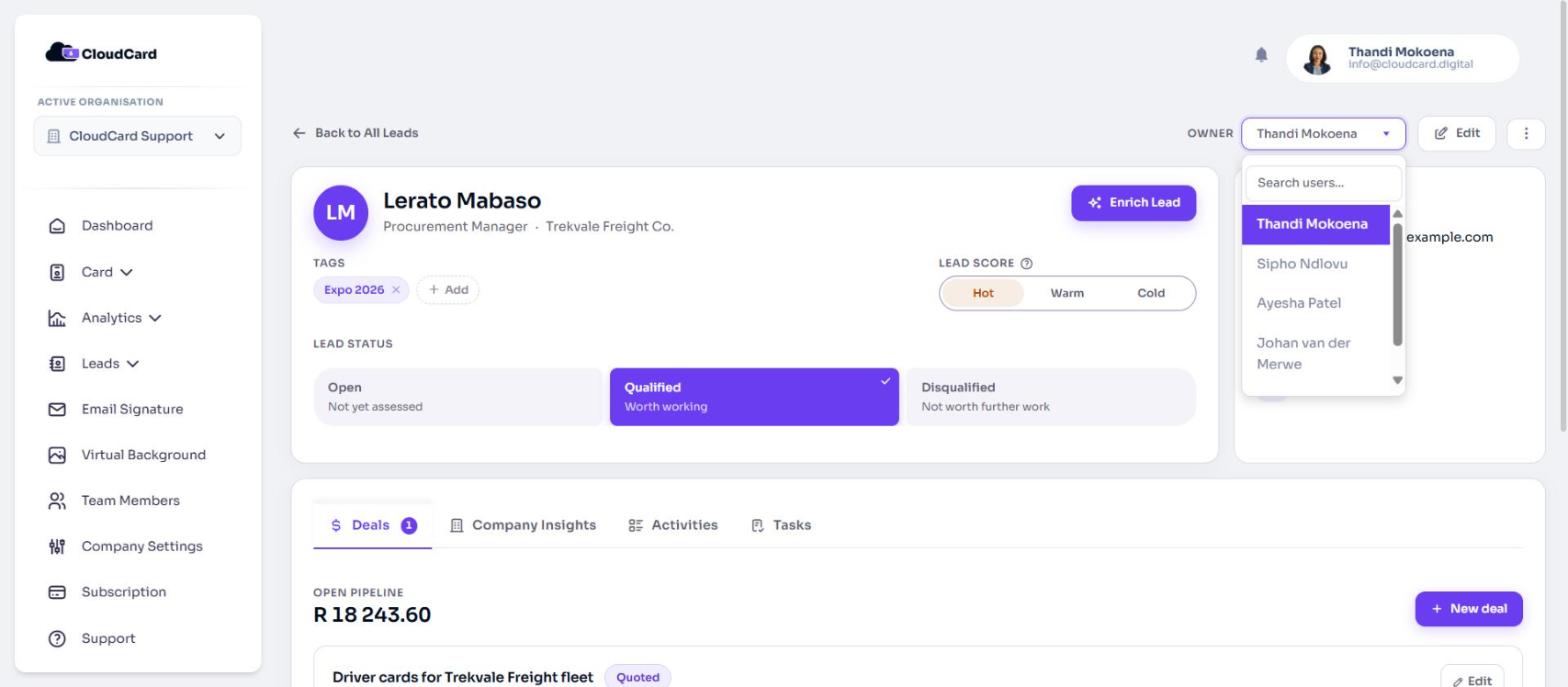Click the notification bell icon

(x=1261, y=55)
